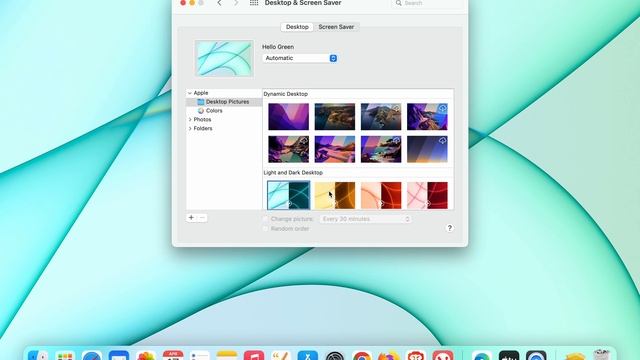This screenshot has width=640, height=360.
Task: Choose the Catalina island wallpaper thumbnail
Action: (x=381, y=117)
